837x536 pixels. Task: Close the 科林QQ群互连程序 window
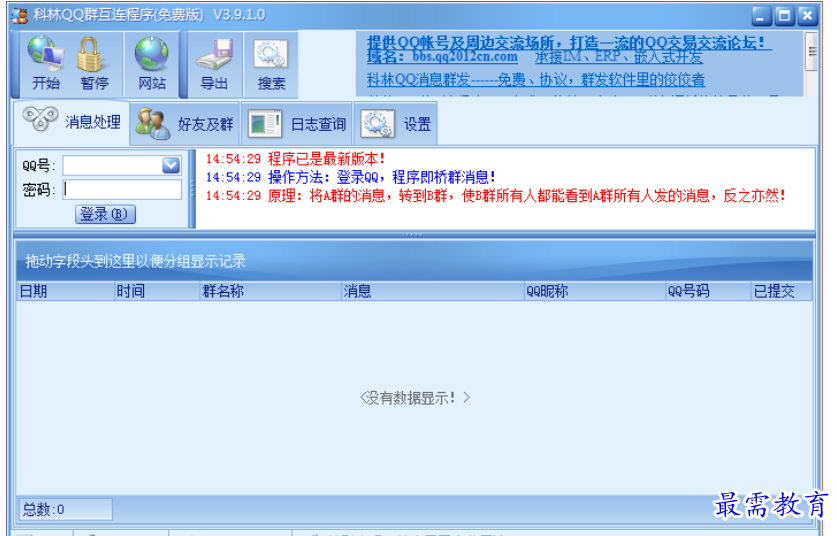click(808, 16)
